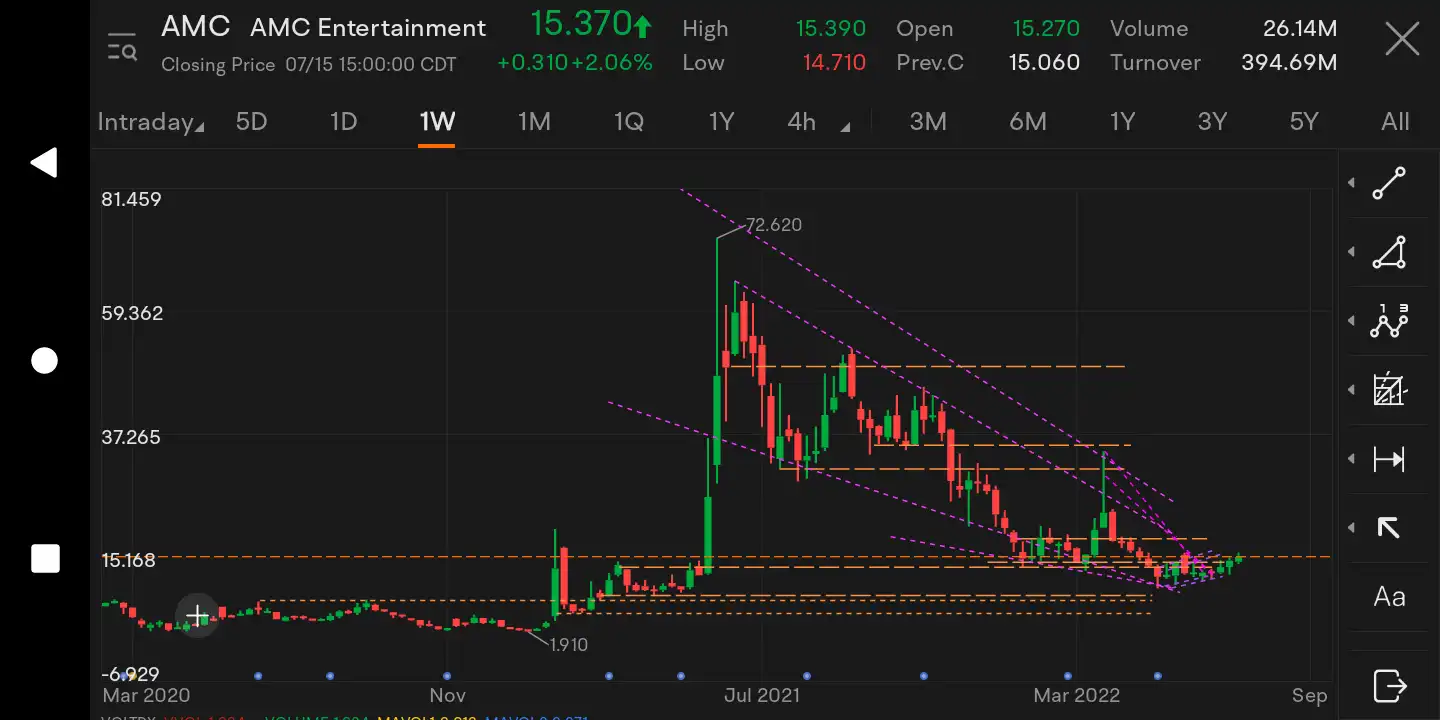Tap the 37.265 price axis label
The width and height of the screenshot is (1440, 720).
[131, 437]
